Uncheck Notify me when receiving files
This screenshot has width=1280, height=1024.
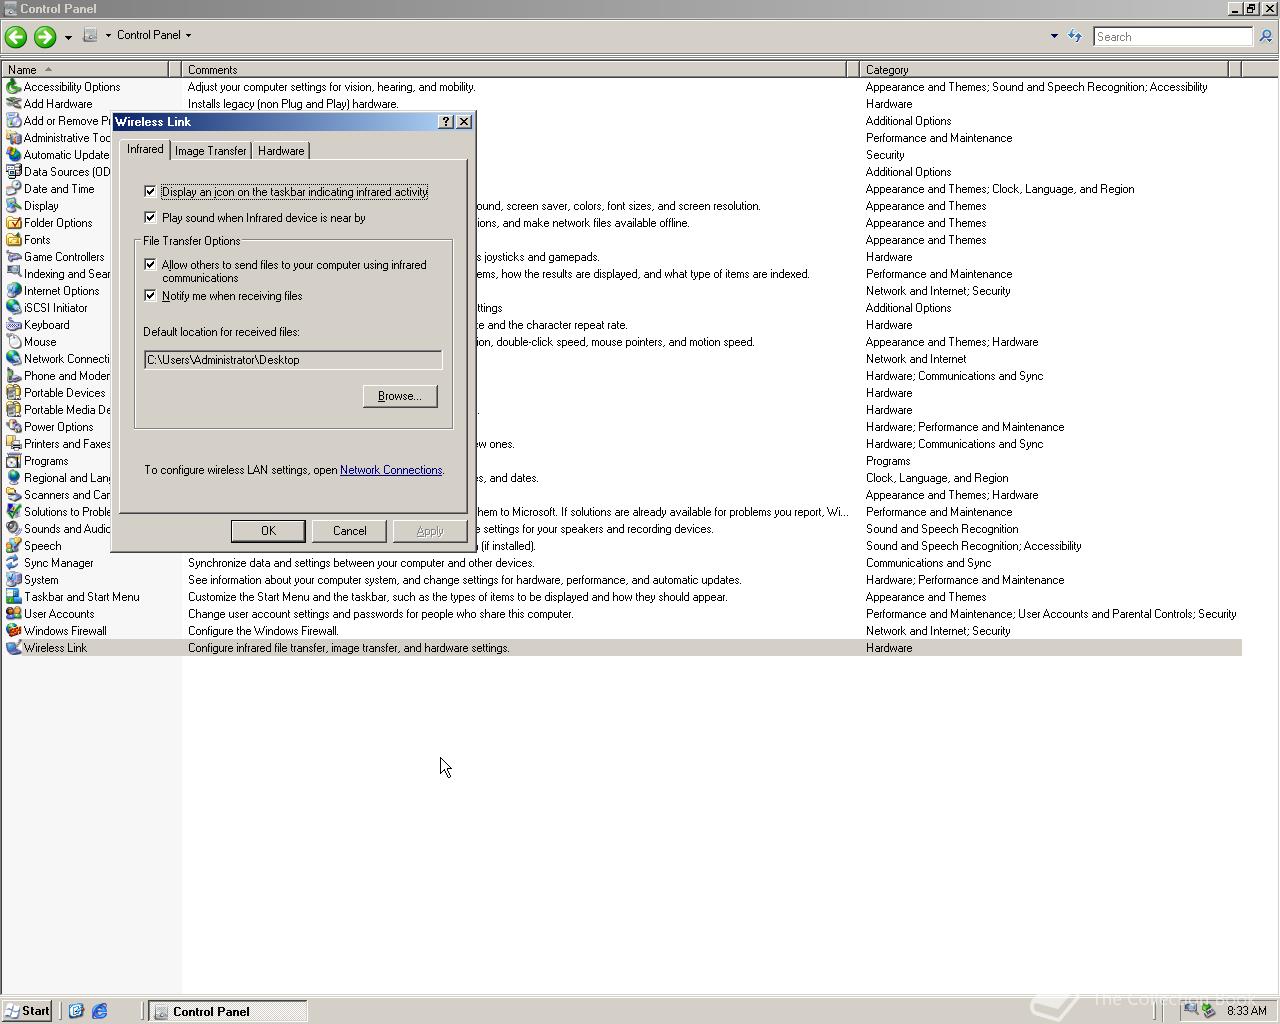150,295
